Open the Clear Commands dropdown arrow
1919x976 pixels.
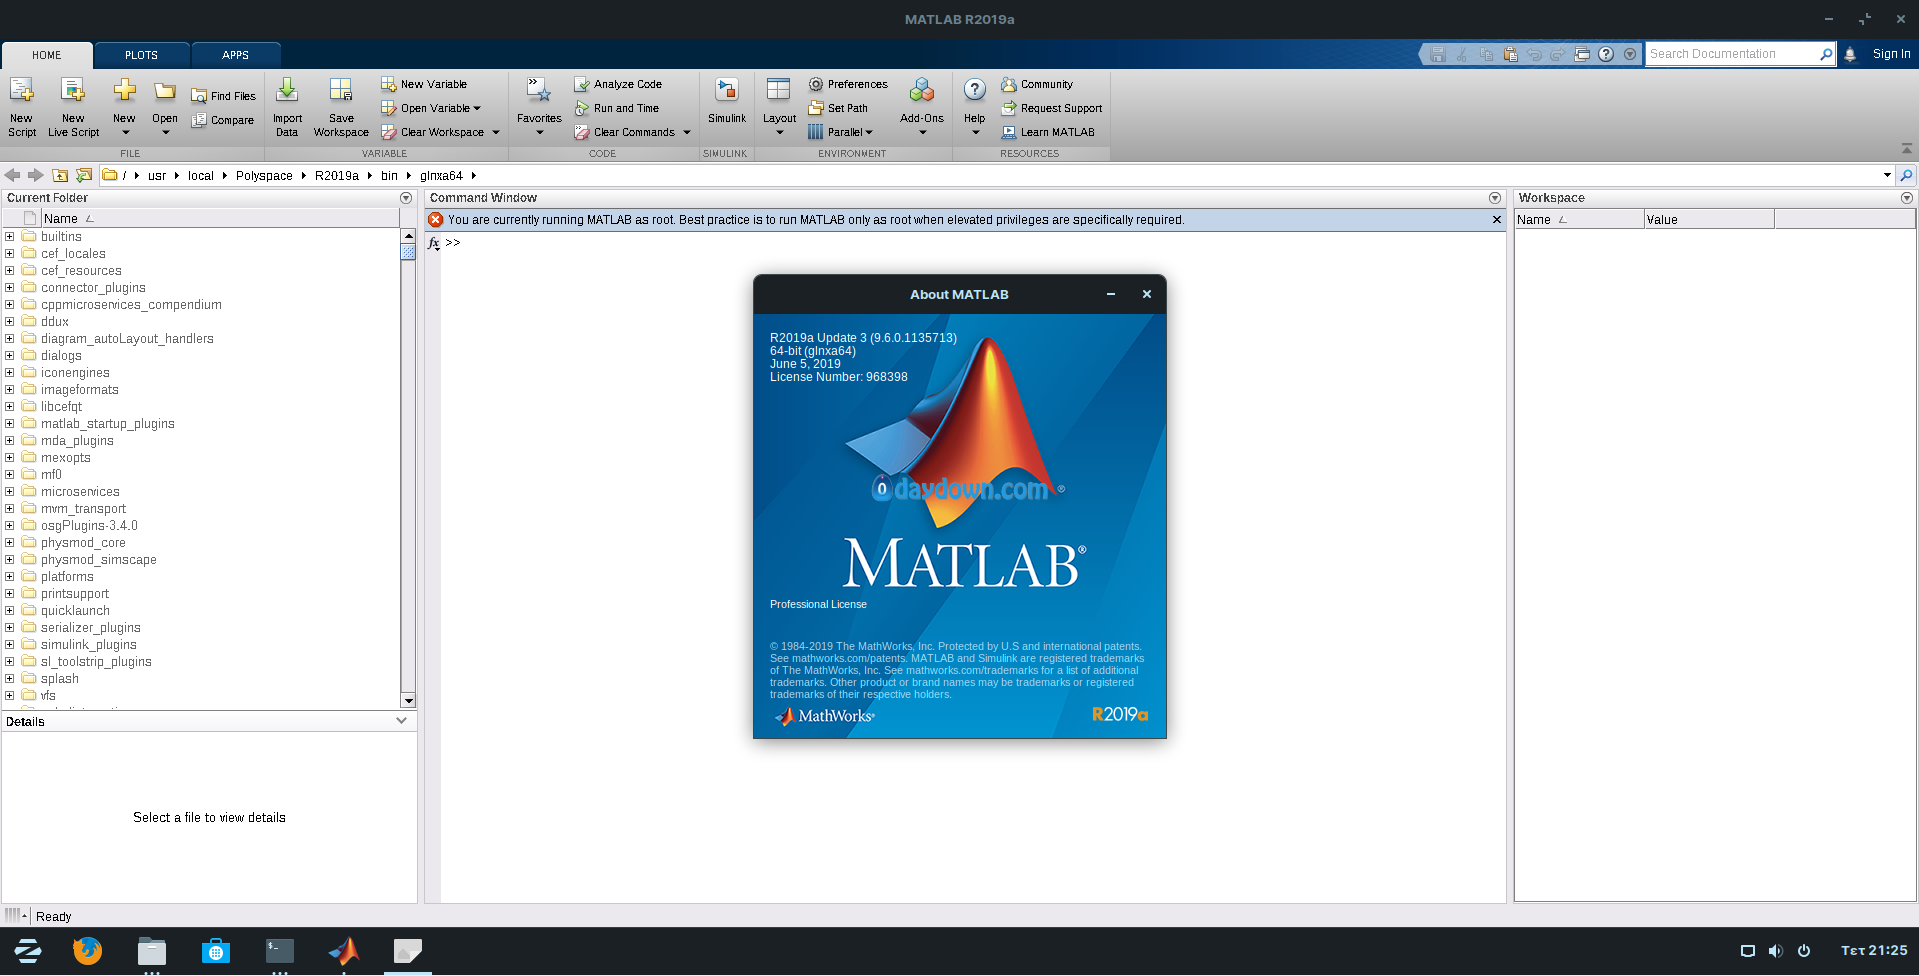(687, 132)
